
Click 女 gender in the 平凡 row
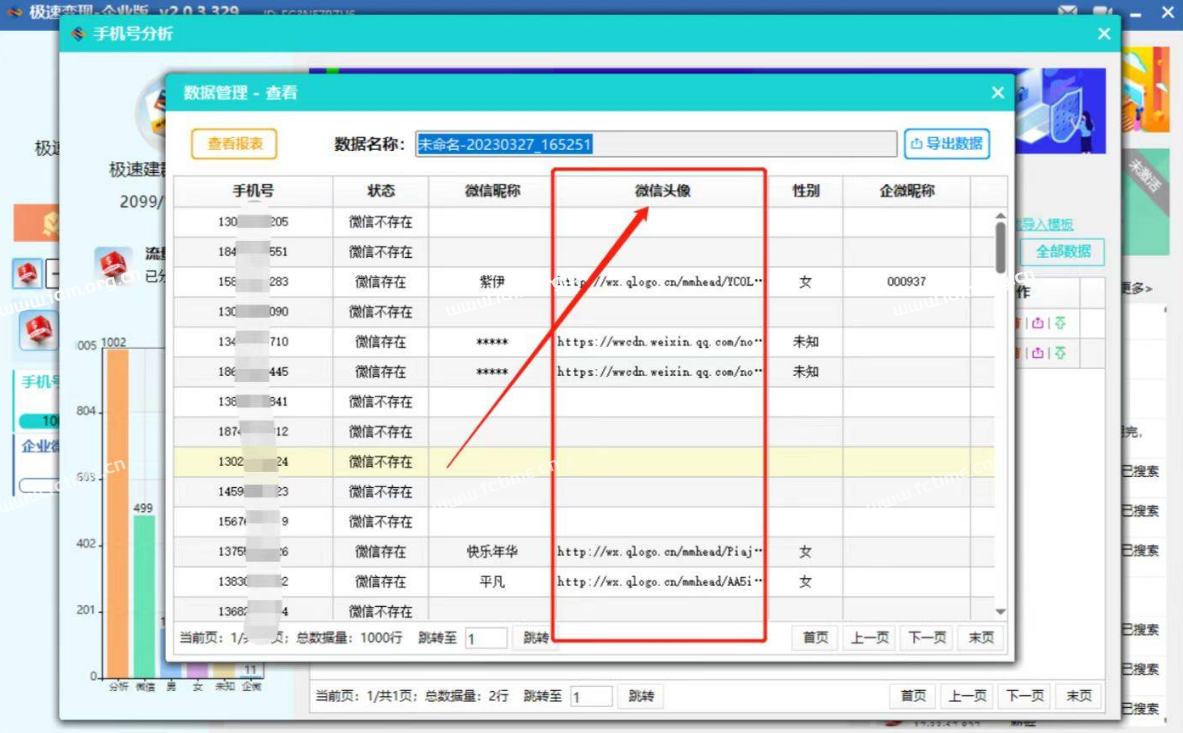806,581
